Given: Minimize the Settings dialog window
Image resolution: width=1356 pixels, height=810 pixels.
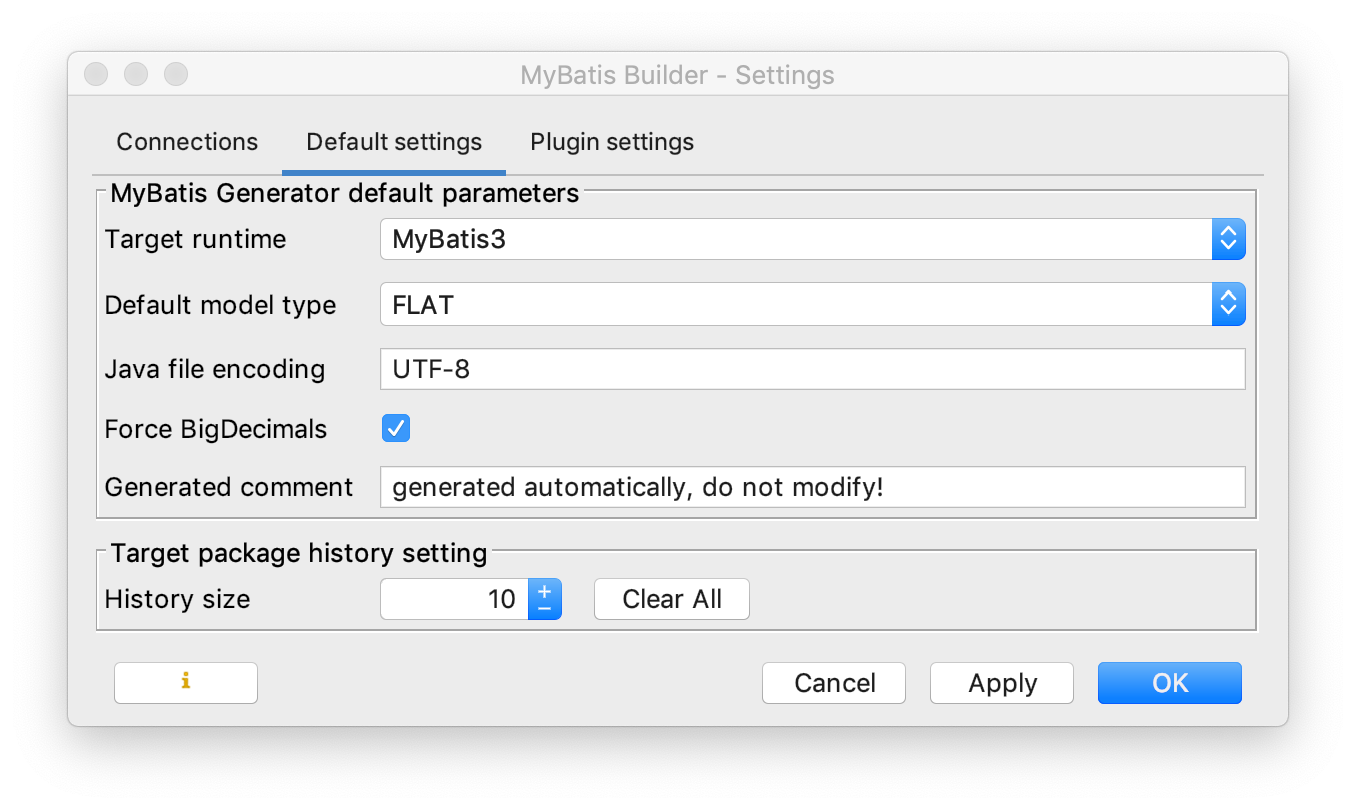Looking at the screenshot, I should point(136,75).
